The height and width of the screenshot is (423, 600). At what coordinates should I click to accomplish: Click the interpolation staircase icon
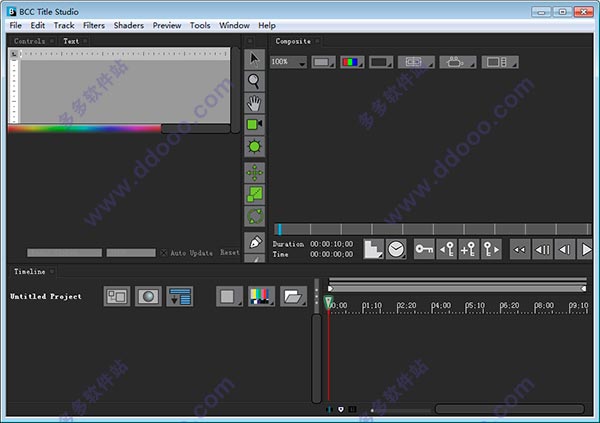[373, 250]
